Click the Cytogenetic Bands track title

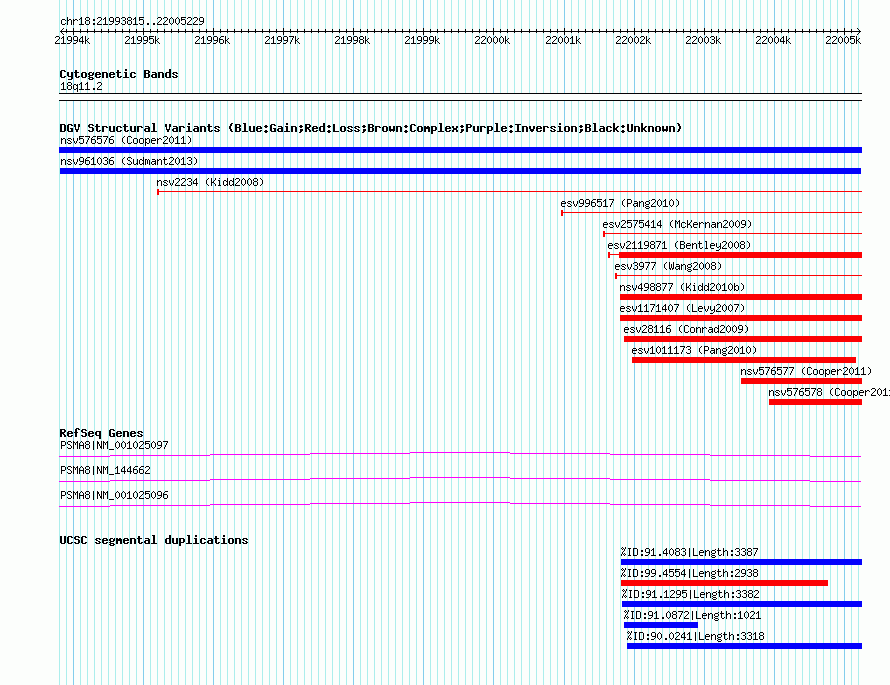(119, 74)
